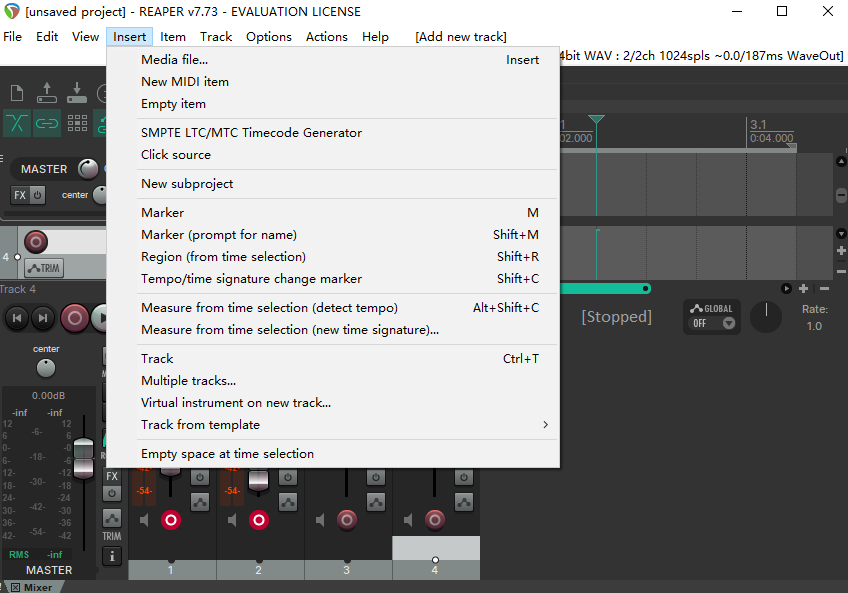
Task: Click the envelope icon on mixer track 4
Action: [464, 502]
